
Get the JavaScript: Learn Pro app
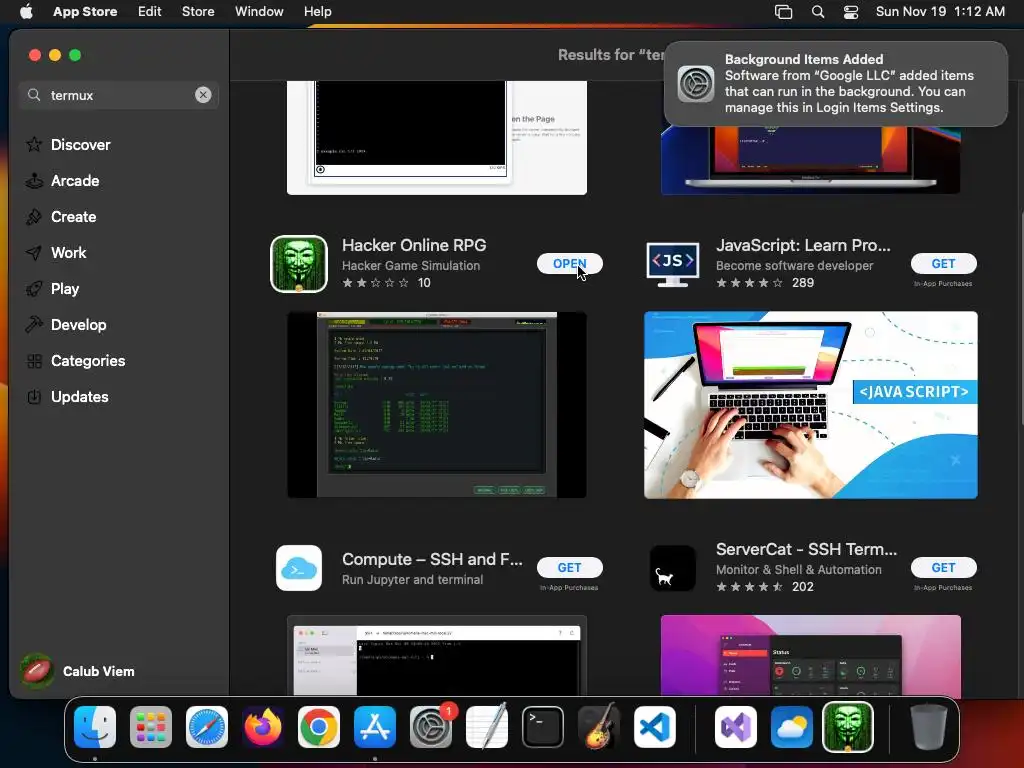944,263
